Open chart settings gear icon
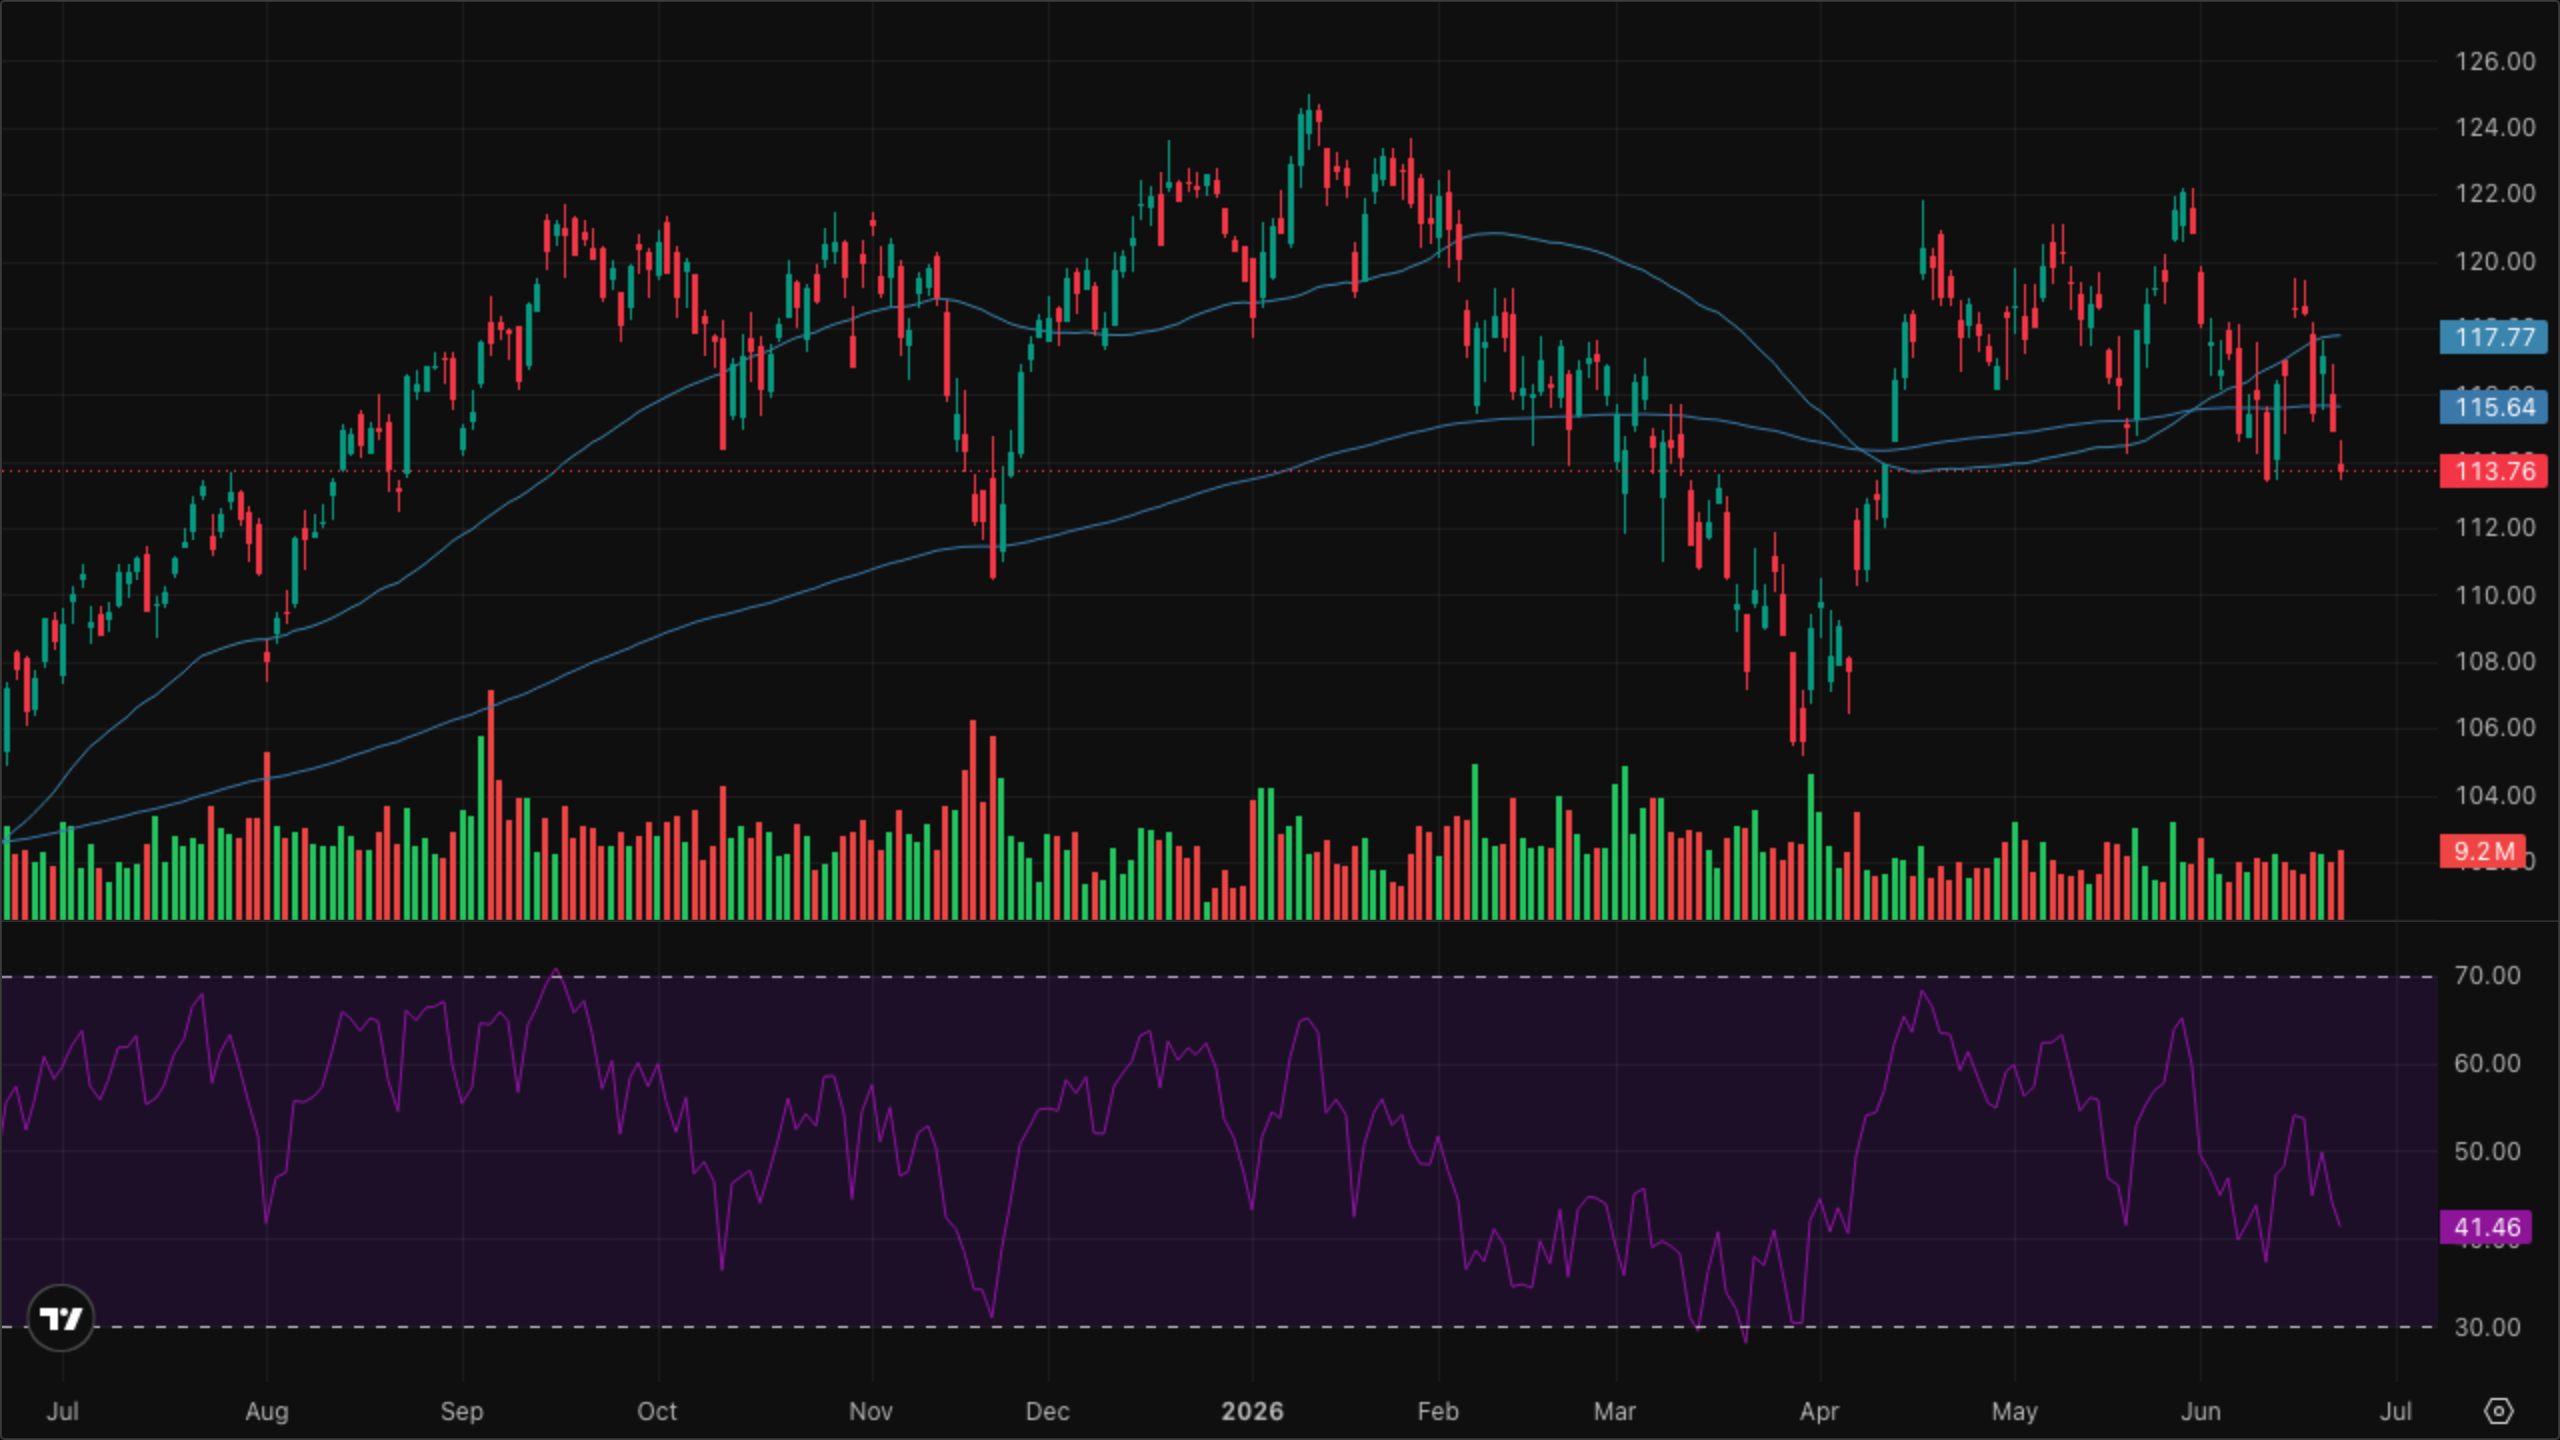 (x=2498, y=1411)
